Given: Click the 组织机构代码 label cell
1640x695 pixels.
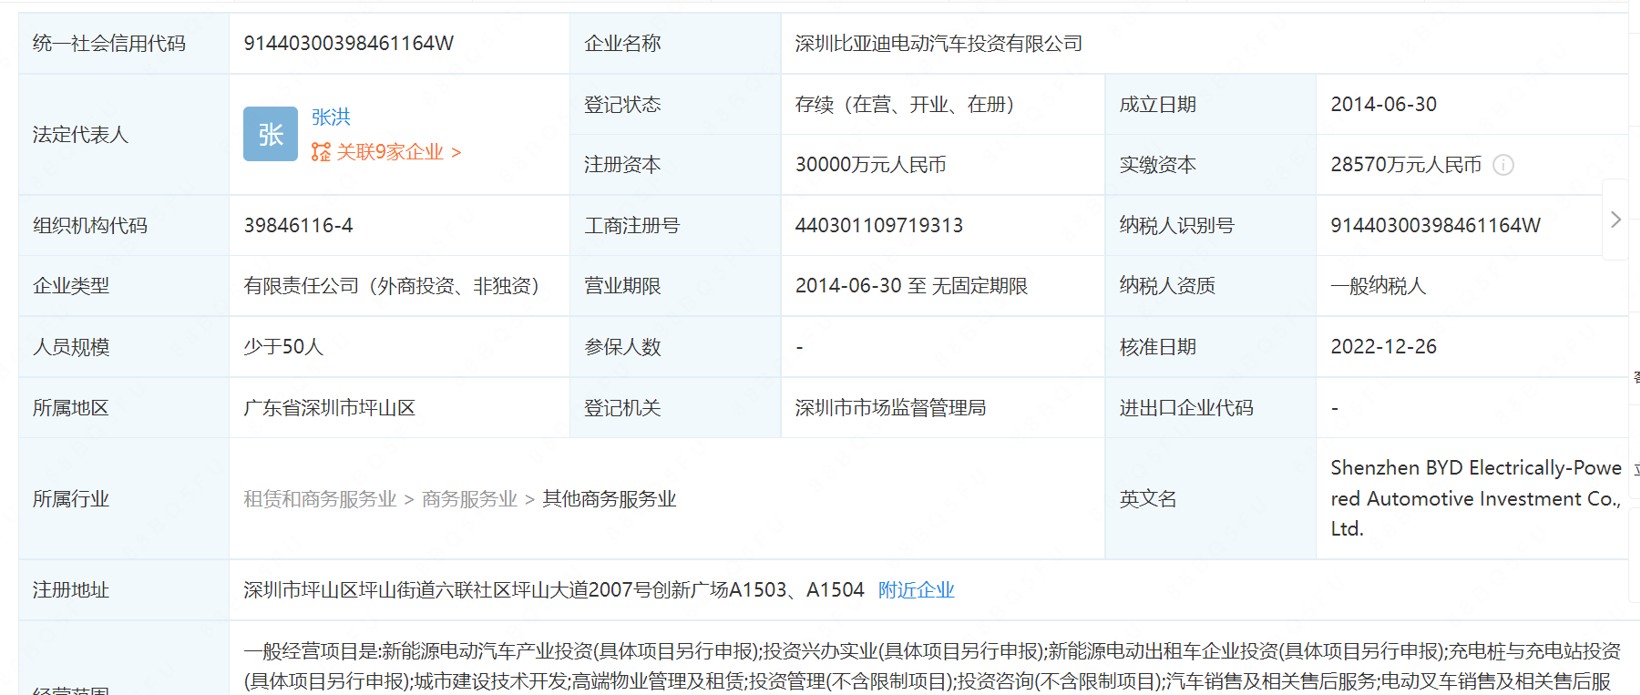Looking at the screenshot, I should [124, 226].
